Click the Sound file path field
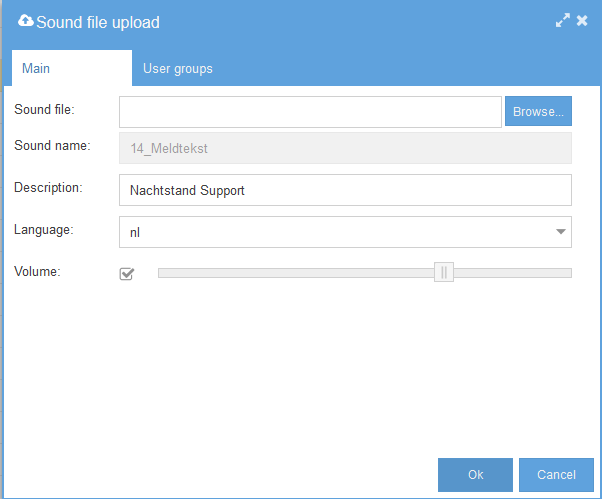This screenshot has width=602, height=499. pos(310,112)
